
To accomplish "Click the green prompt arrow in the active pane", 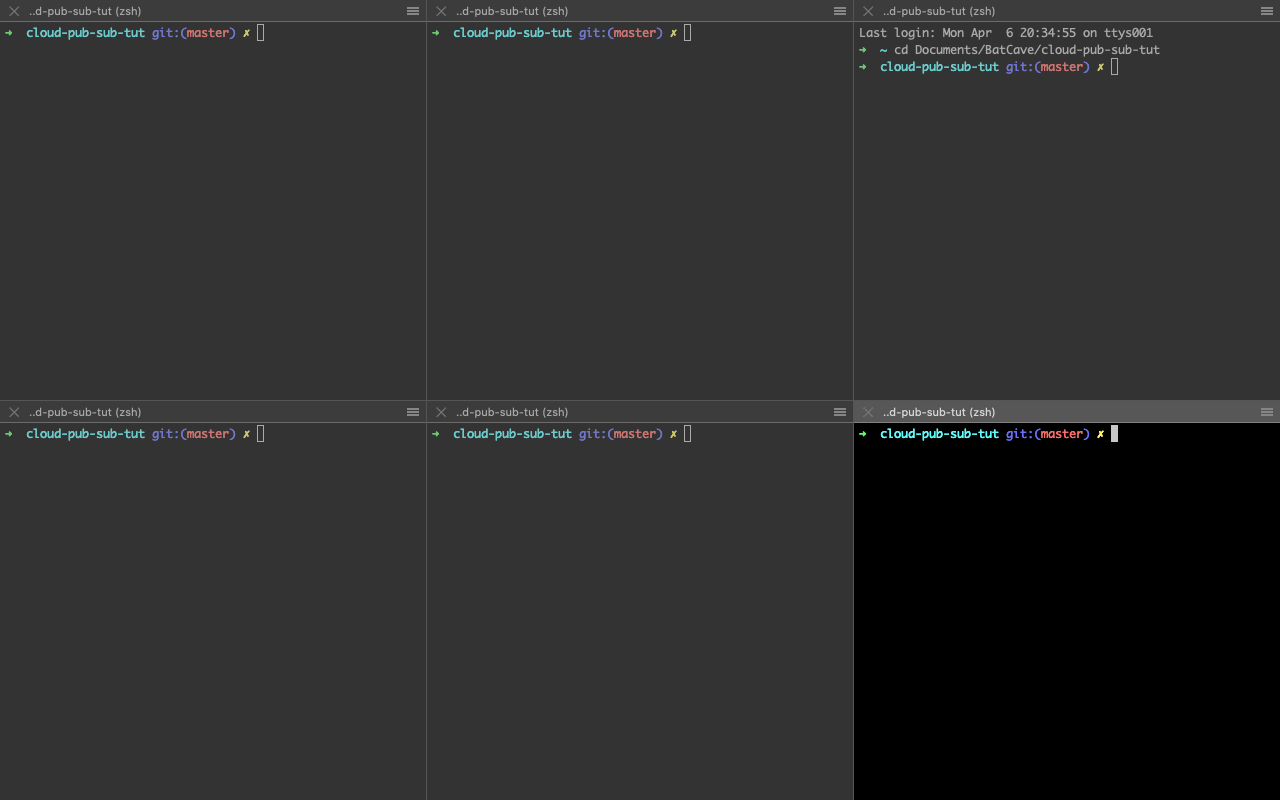I will click(x=863, y=434).
